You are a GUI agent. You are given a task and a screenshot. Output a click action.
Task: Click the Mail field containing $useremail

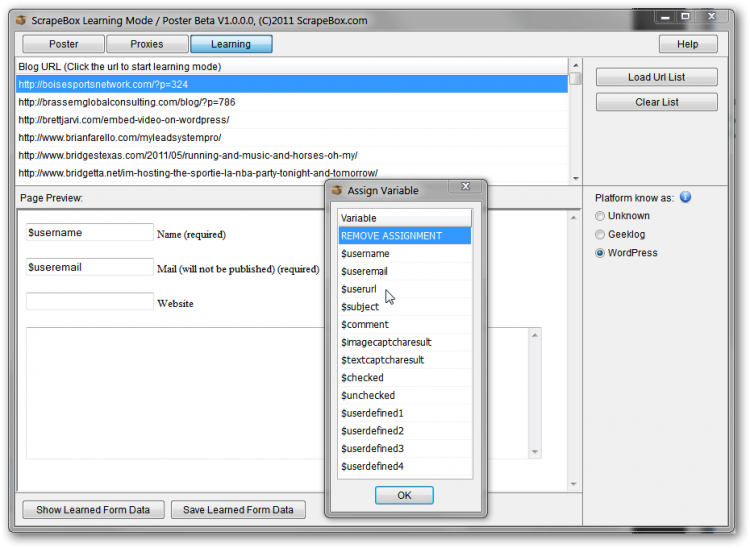click(x=89, y=267)
